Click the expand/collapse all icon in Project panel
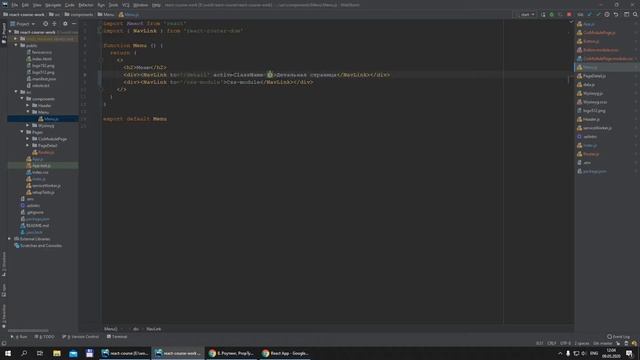Screen dimensions: 640x360 [54, 24]
